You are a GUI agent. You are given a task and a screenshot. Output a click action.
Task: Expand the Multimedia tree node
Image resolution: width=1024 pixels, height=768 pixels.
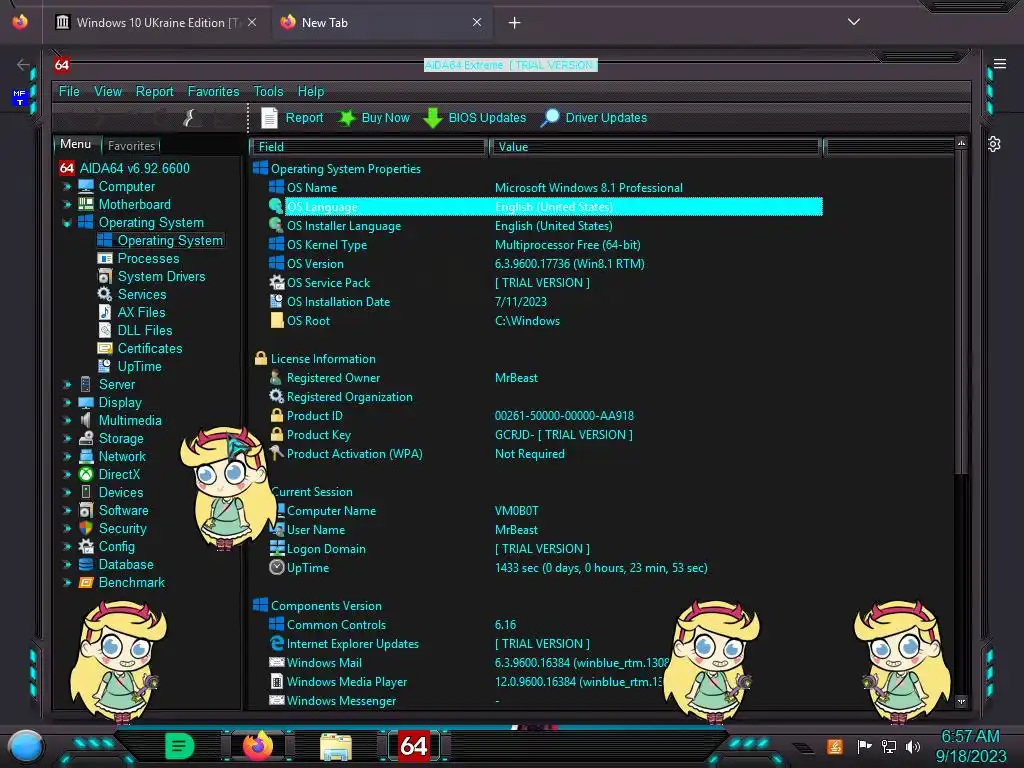[x=67, y=421]
